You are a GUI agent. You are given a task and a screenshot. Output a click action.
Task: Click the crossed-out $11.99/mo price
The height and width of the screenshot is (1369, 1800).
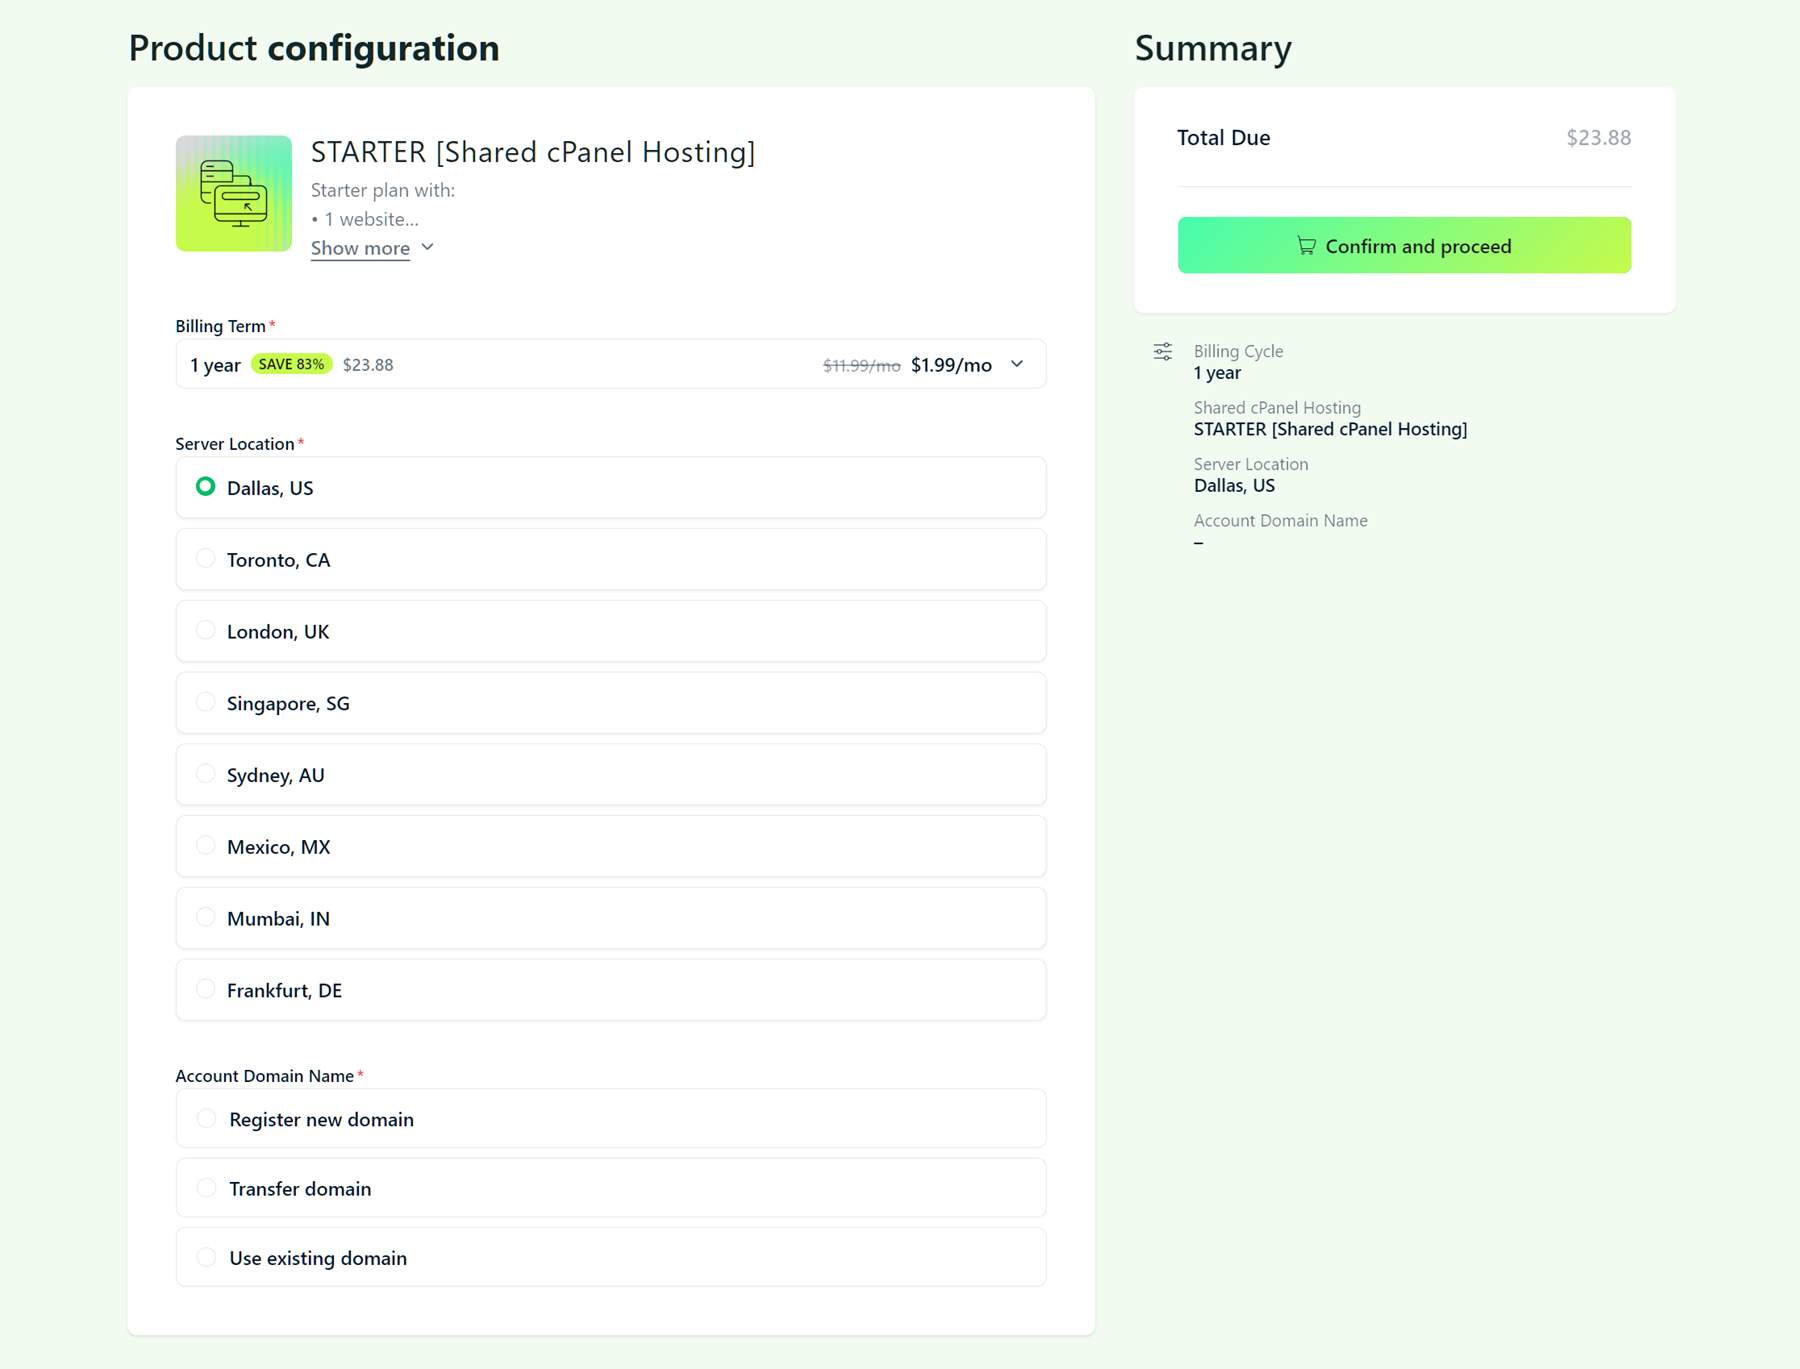(x=861, y=366)
